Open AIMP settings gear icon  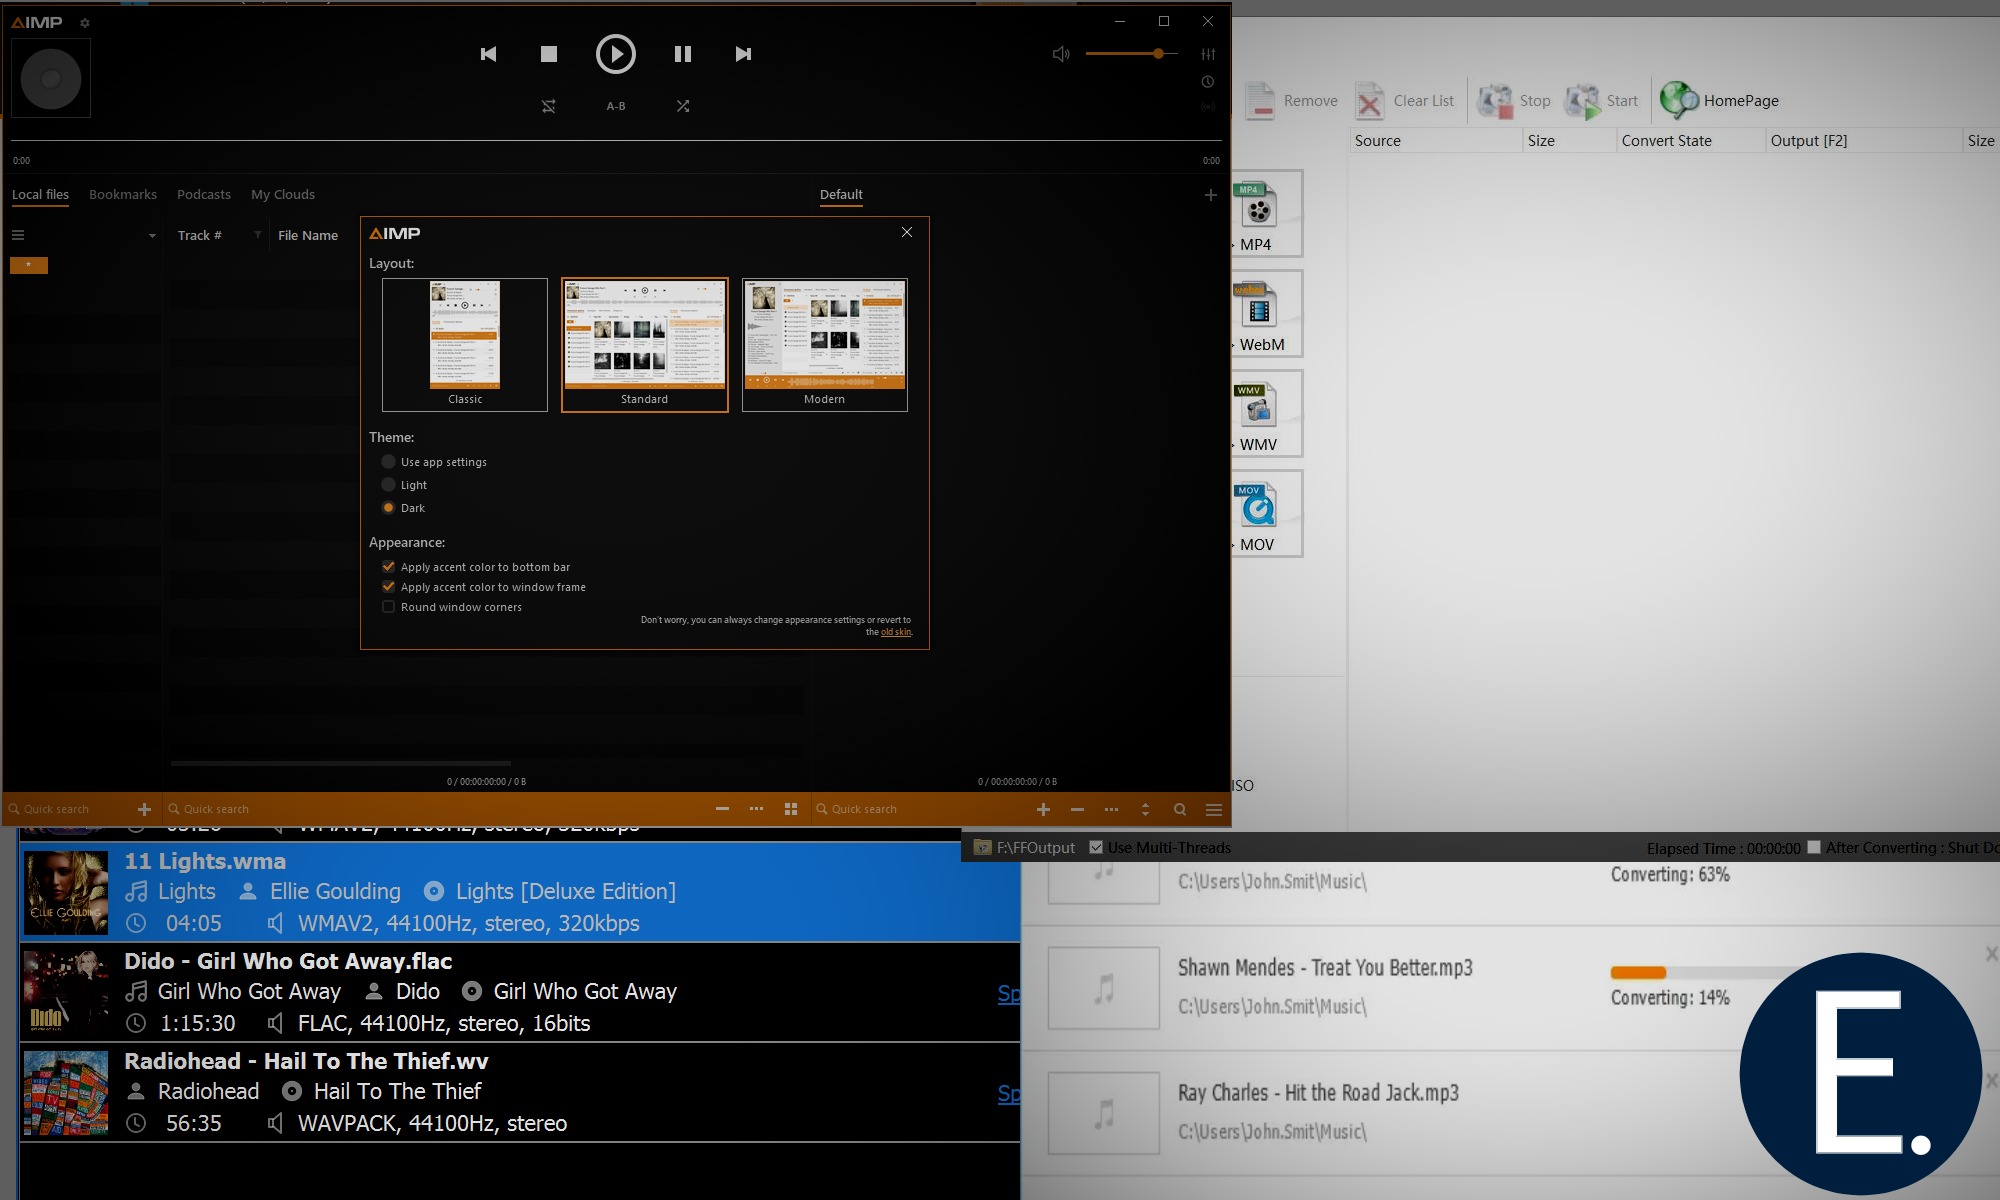click(x=85, y=23)
